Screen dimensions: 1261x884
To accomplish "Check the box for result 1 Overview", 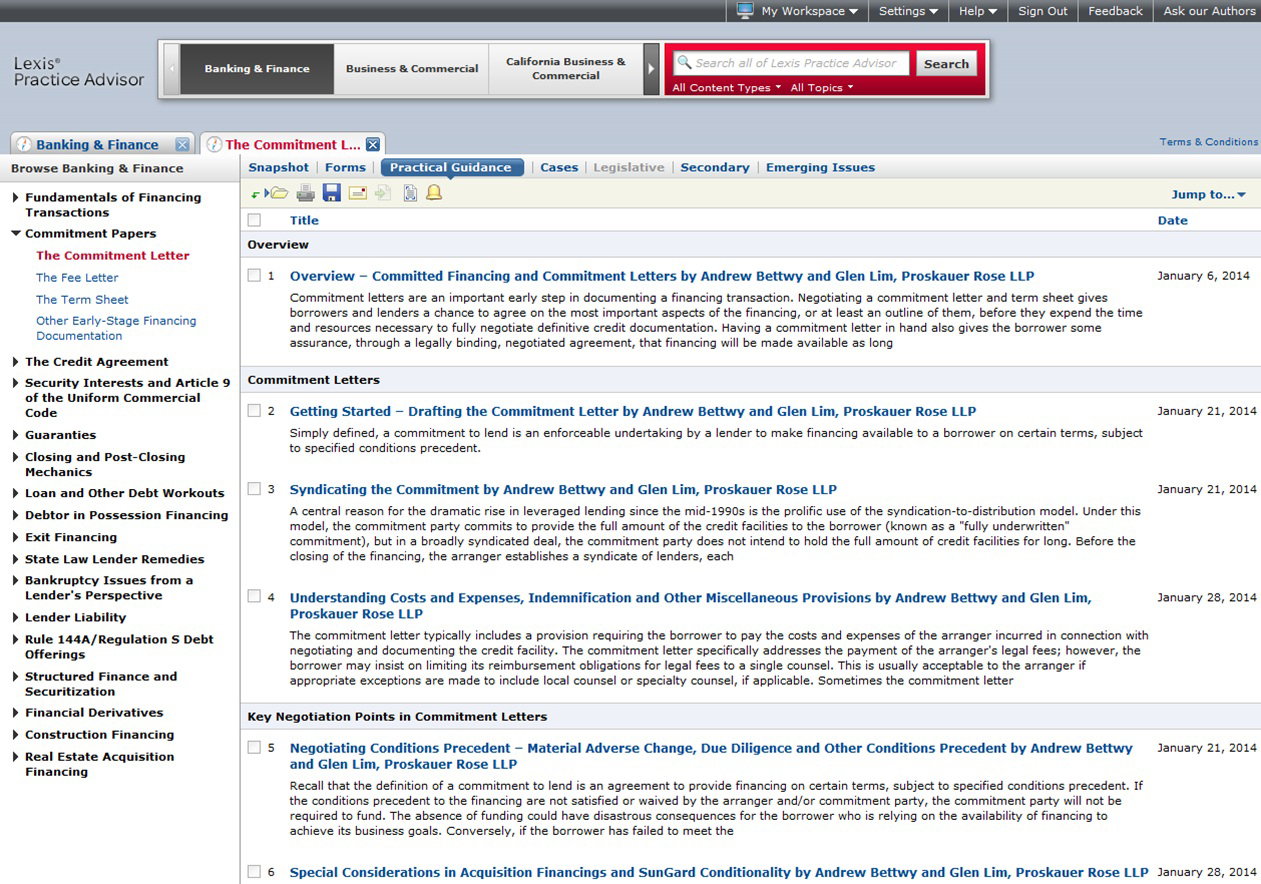I will 254,275.
